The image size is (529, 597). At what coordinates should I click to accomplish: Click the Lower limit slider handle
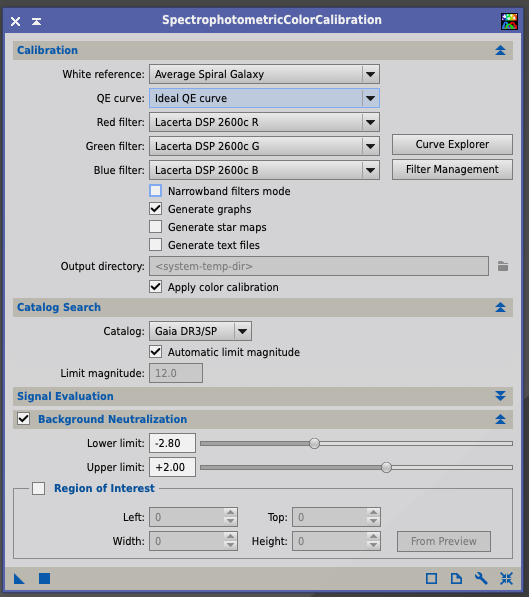click(x=314, y=443)
